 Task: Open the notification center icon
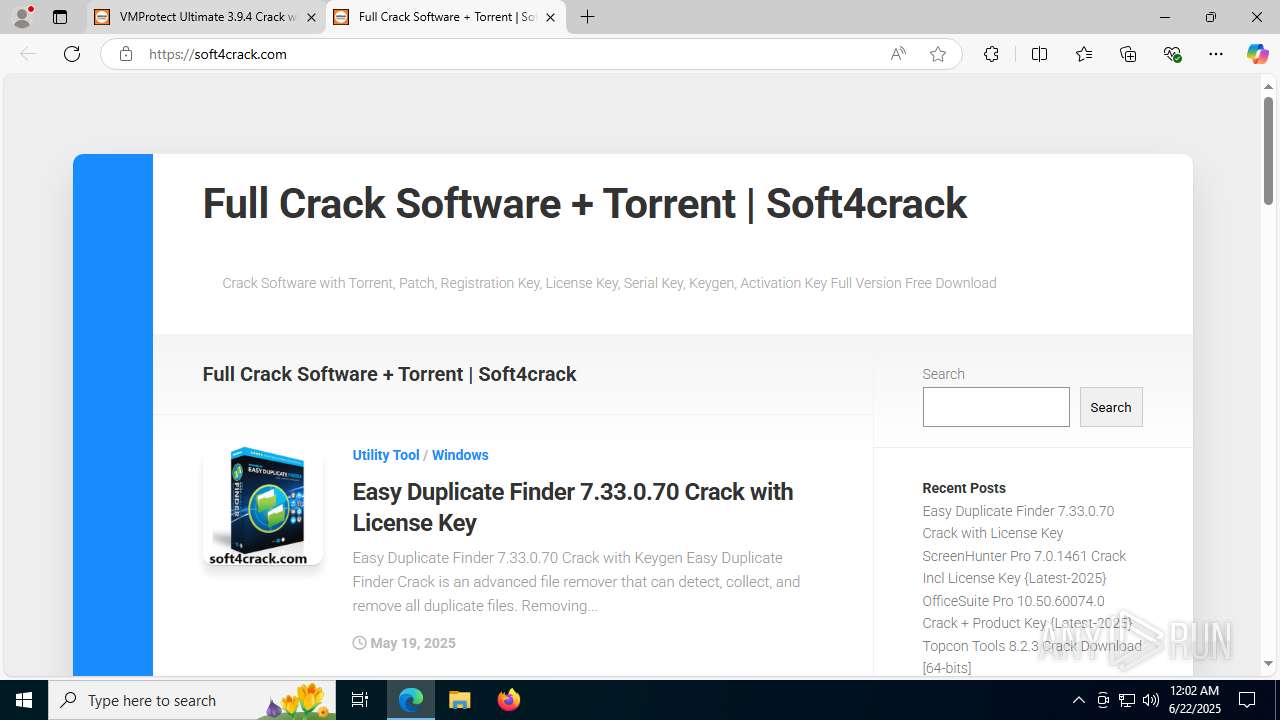pos(1247,700)
